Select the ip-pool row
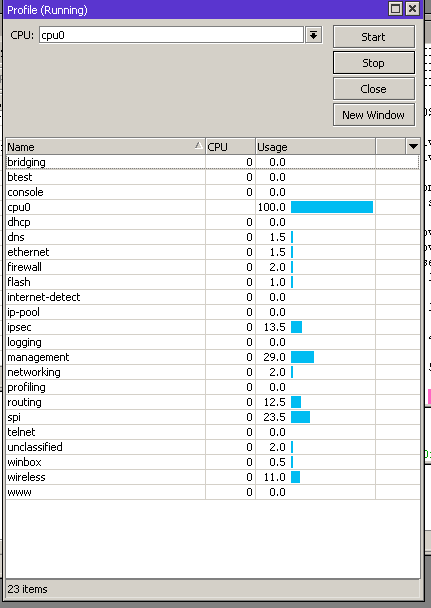This screenshot has width=431, height=608. [x=213, y=312]
